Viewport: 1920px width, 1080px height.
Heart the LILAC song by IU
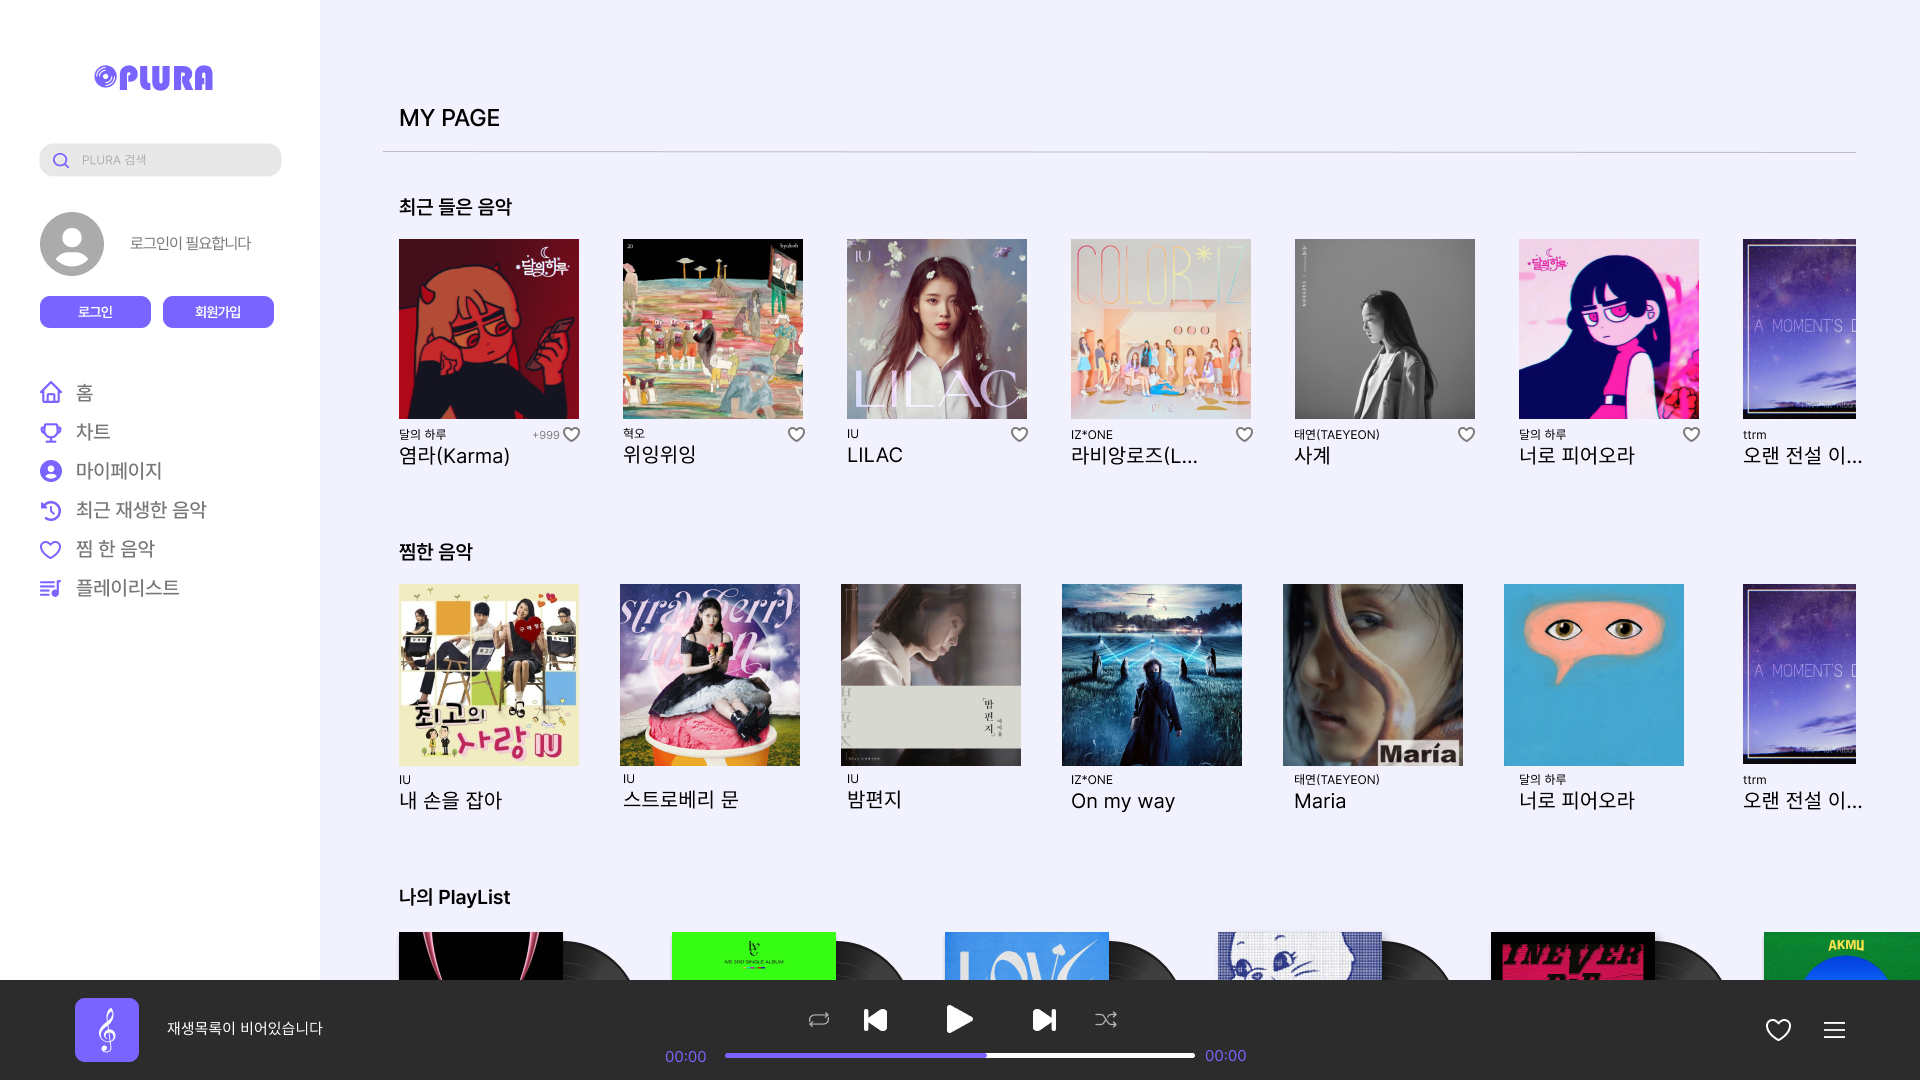1019,434
